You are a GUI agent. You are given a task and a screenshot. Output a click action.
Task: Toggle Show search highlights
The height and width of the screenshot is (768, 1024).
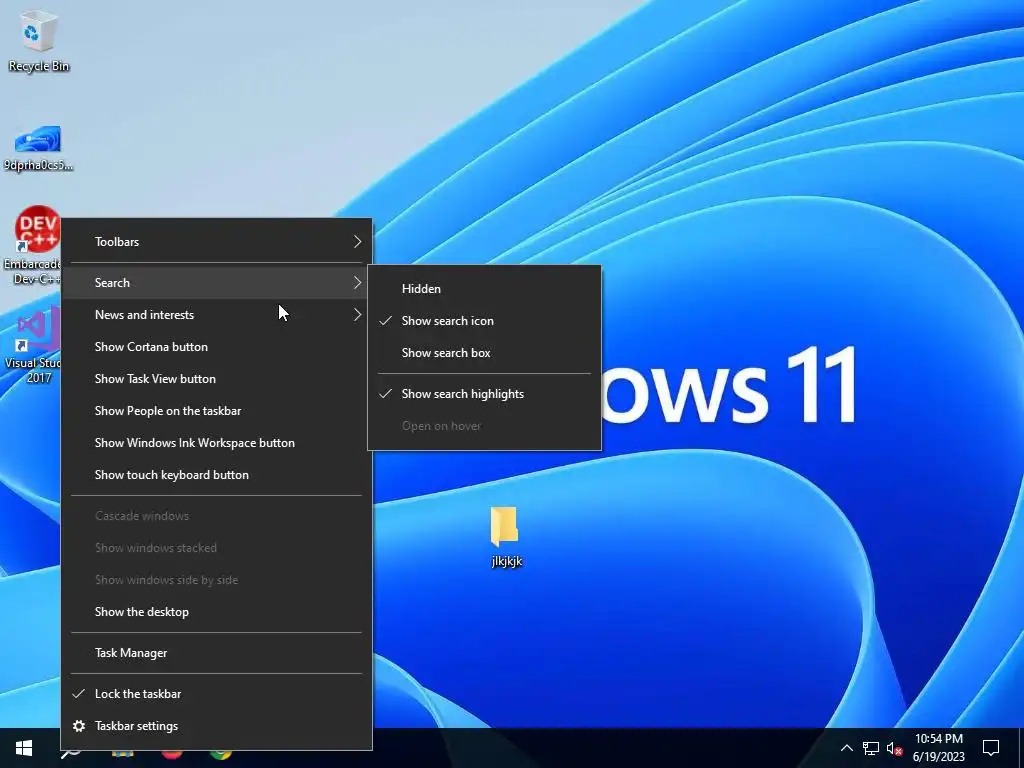485,394
